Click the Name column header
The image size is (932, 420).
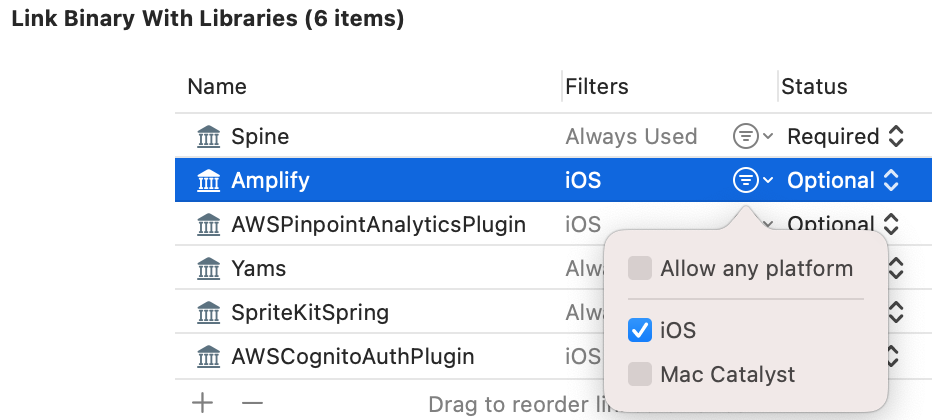(217, 87)
